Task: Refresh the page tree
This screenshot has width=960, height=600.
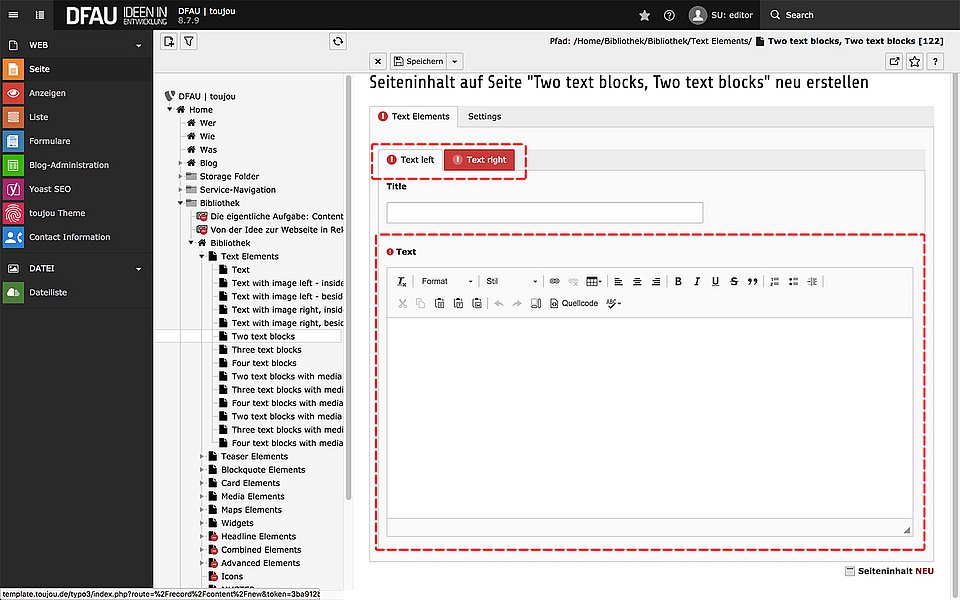Action: pyautogui.click(x=338, y=42)
